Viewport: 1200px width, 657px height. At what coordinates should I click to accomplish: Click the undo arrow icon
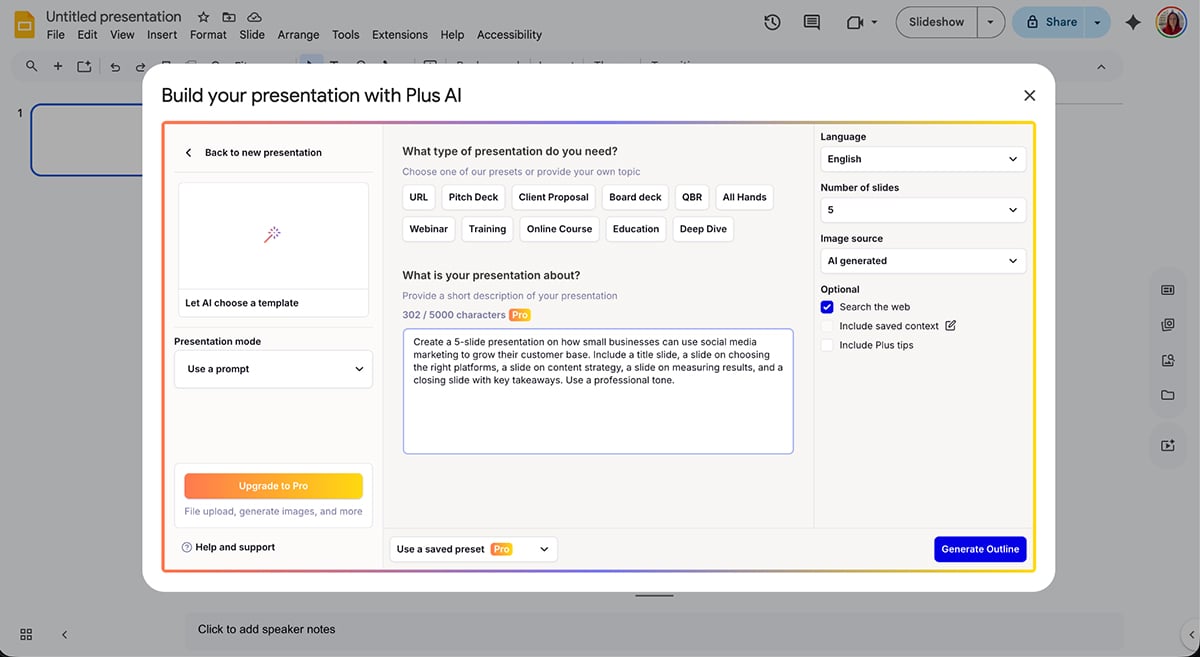pos(115,66)
